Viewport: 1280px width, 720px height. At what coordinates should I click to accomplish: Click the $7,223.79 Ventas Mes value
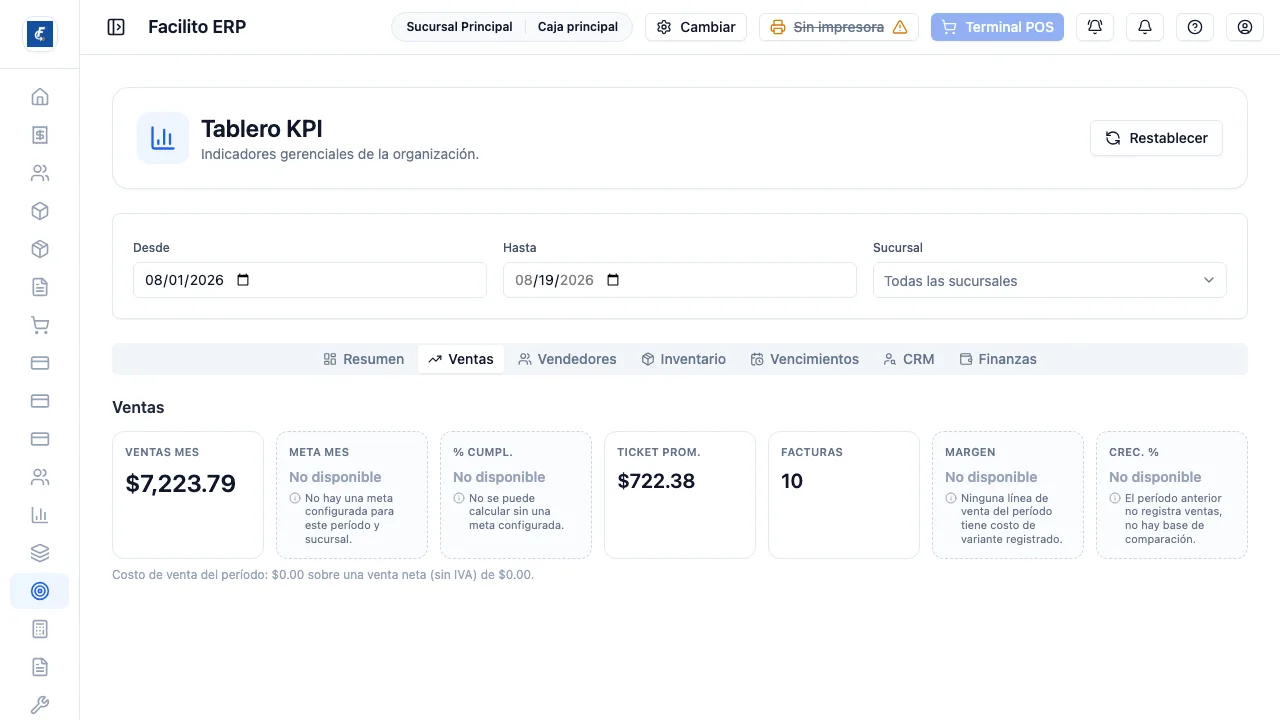181,484
